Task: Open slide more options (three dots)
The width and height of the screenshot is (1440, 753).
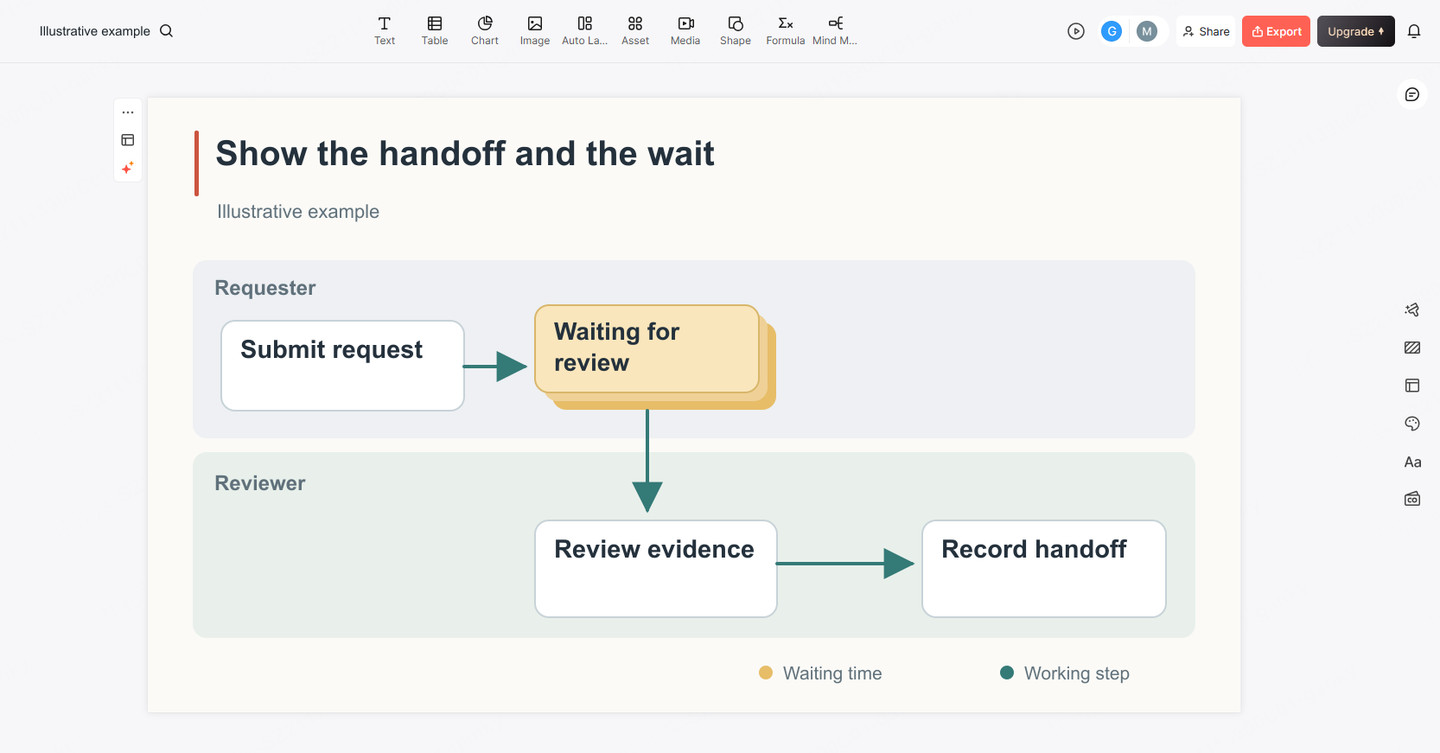Action: coord(128,112)
